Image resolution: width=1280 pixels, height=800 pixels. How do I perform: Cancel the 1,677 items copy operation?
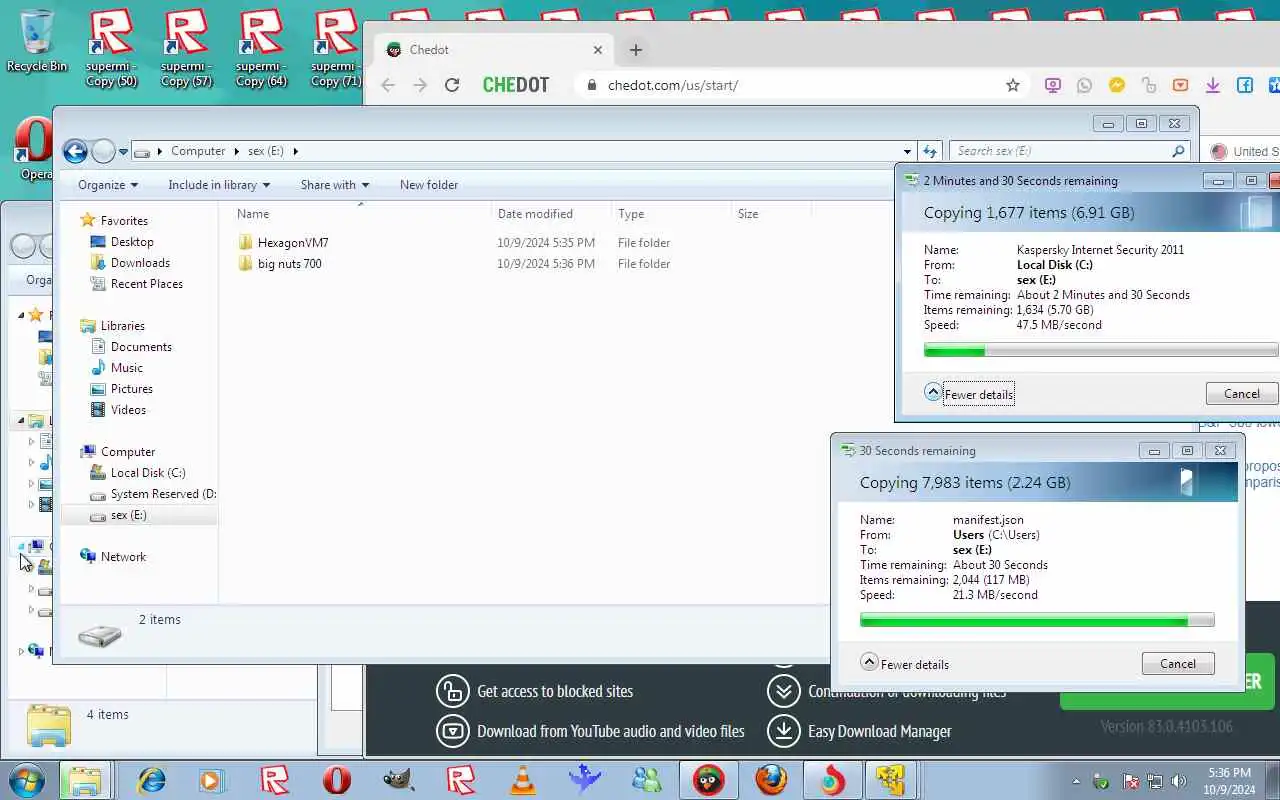pyautogui.click(x=1242, y=393)
